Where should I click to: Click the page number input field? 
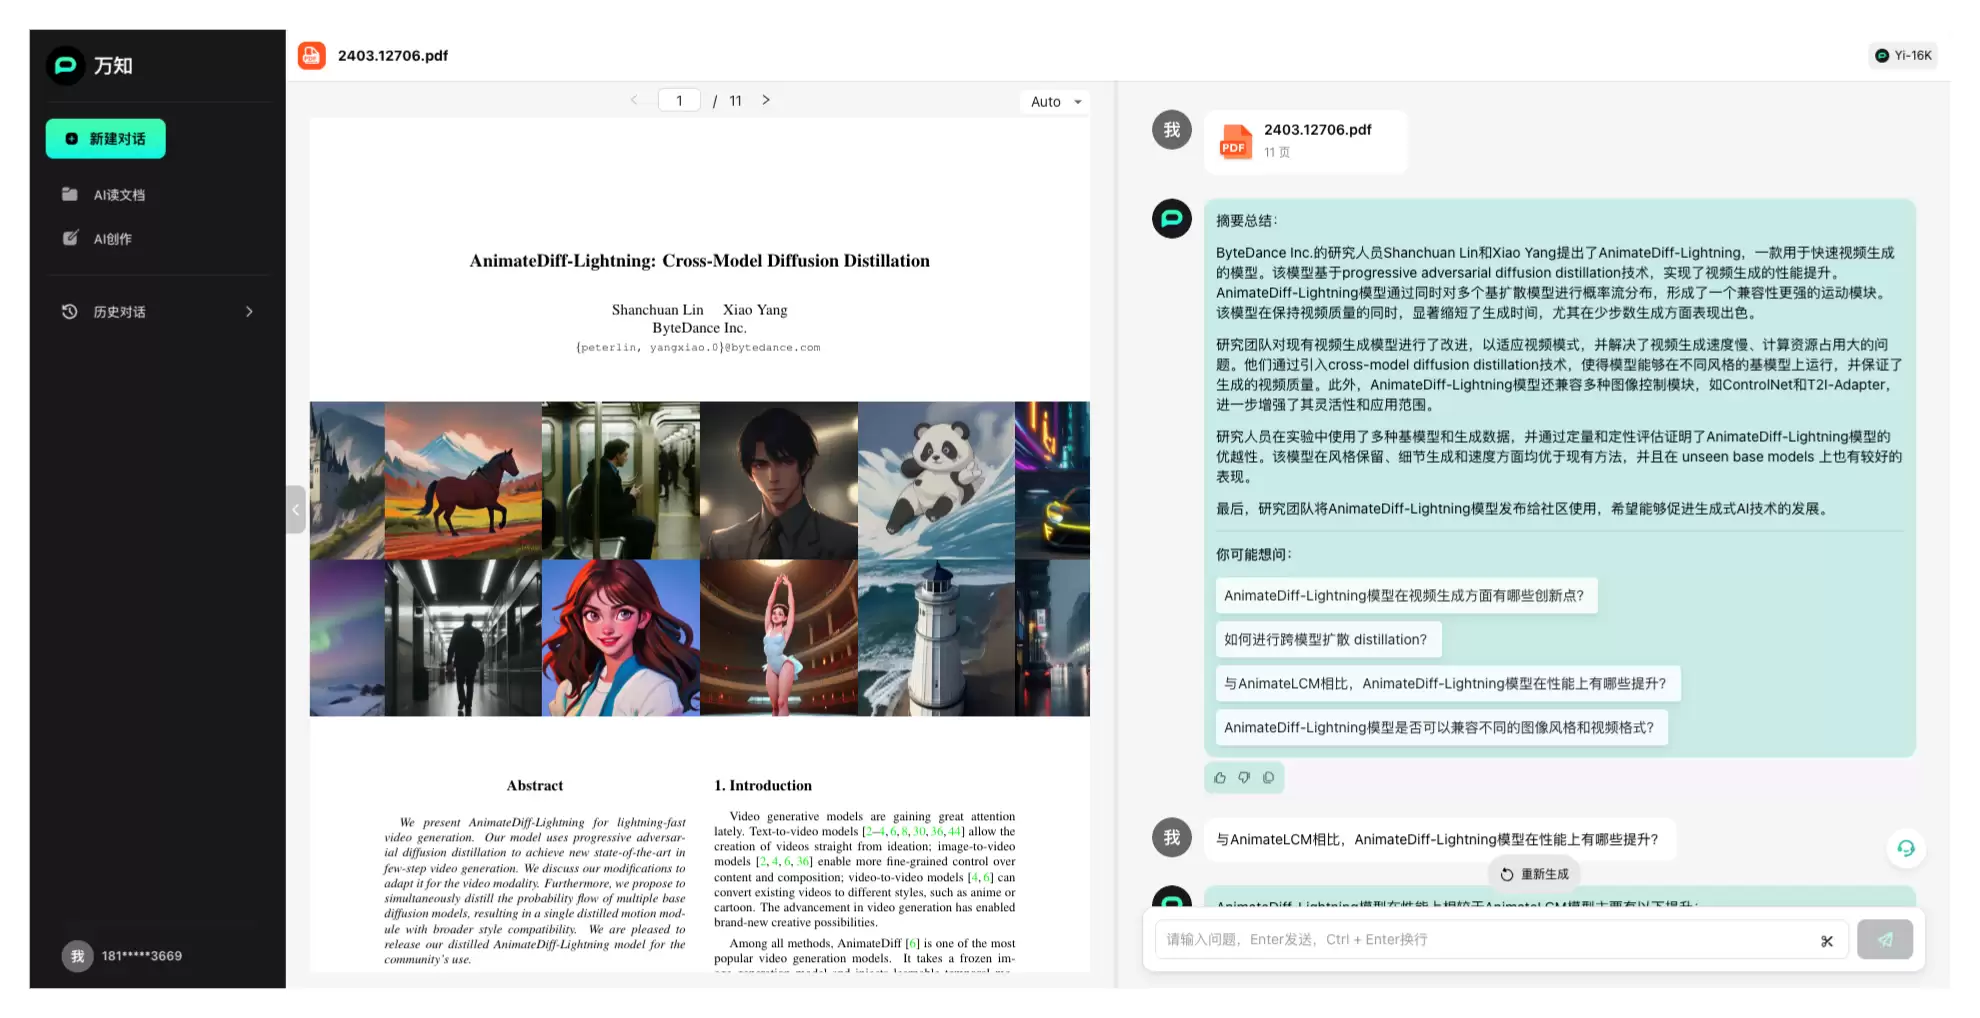679,100
